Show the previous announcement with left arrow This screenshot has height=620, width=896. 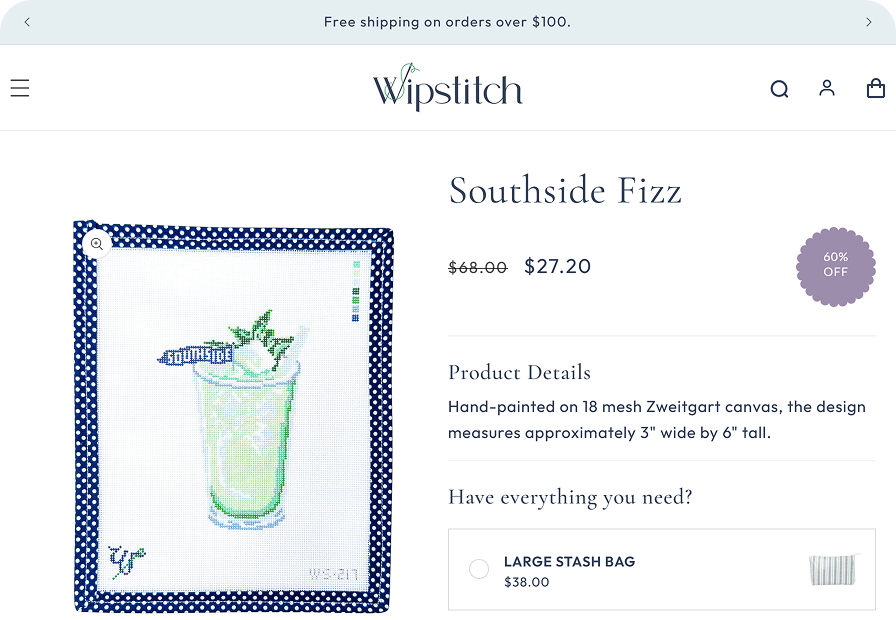[x=27, y=22]
